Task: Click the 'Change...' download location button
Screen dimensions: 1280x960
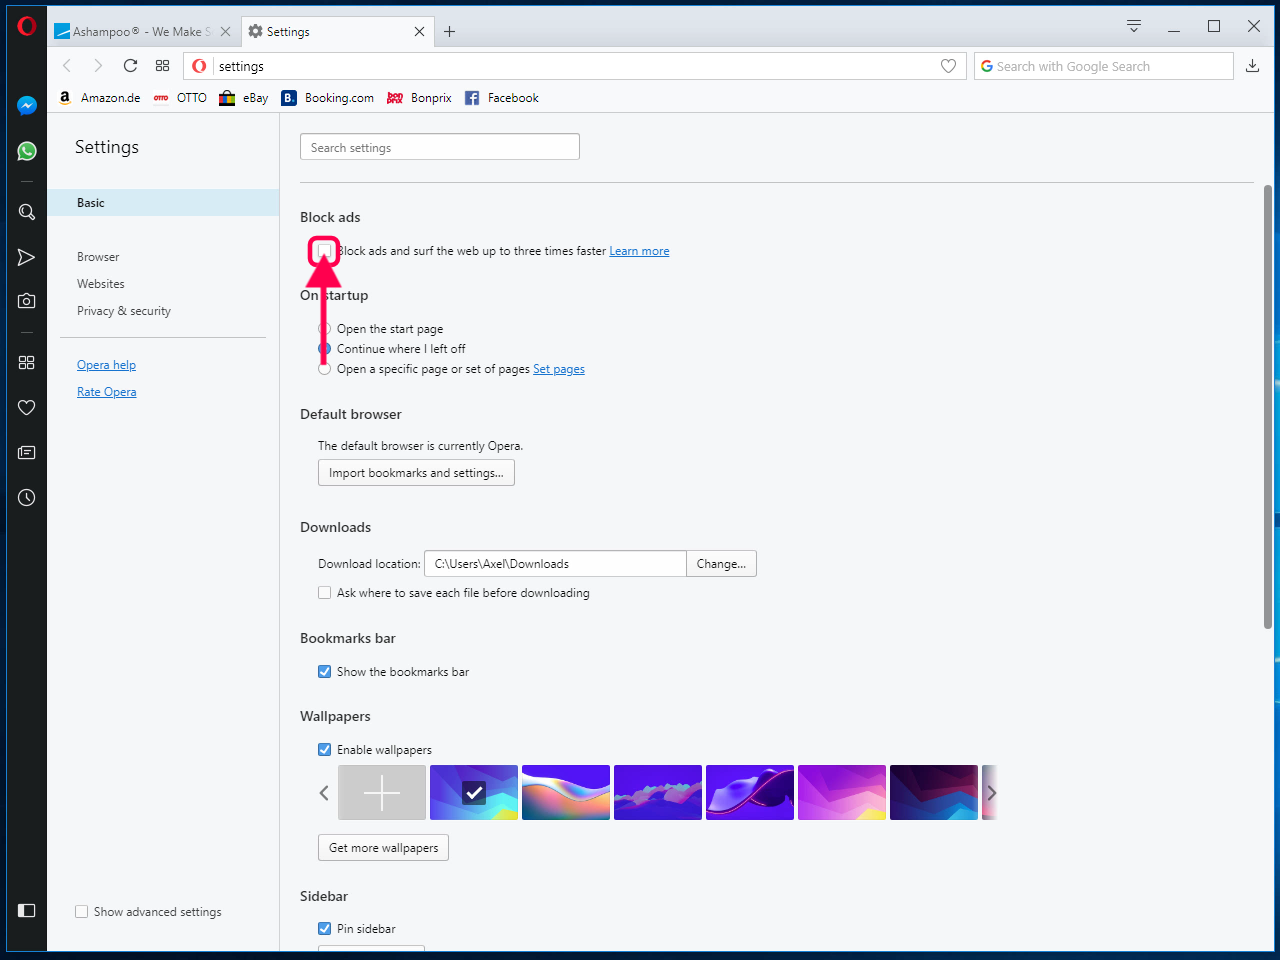Action: tap(721, 564)
